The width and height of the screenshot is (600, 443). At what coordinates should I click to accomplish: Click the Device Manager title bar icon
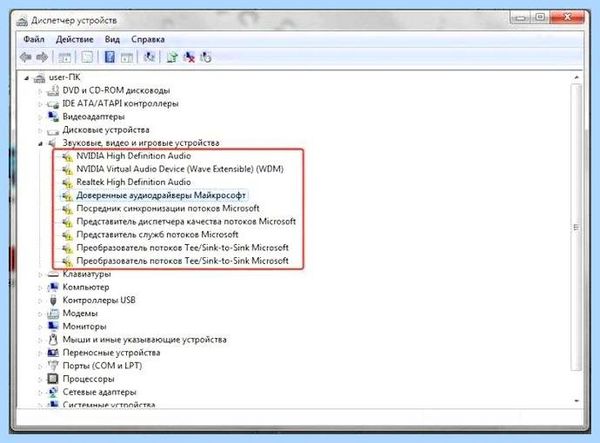coord(22,21)
